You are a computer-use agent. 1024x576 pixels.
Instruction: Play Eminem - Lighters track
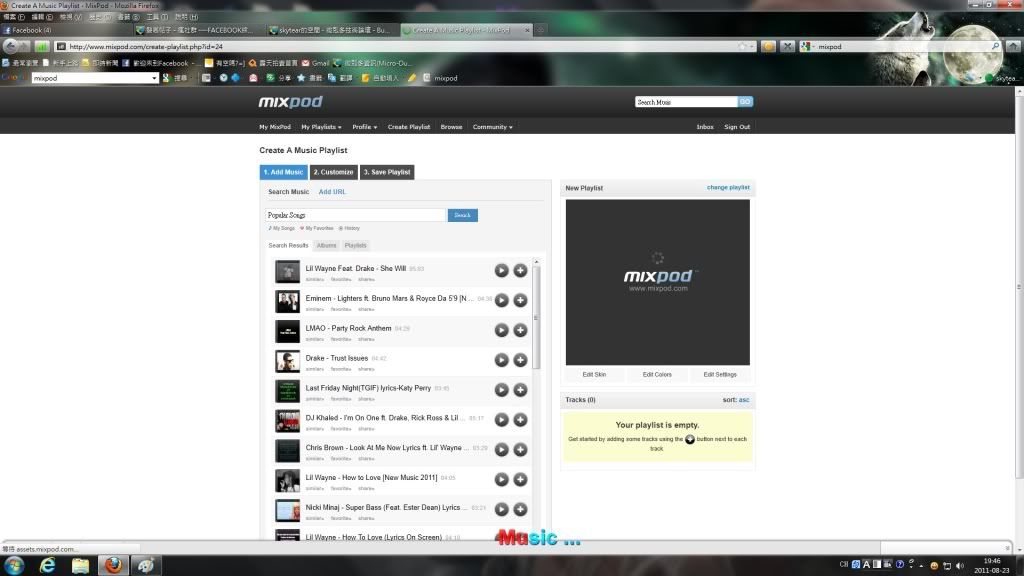click(501, 300)
